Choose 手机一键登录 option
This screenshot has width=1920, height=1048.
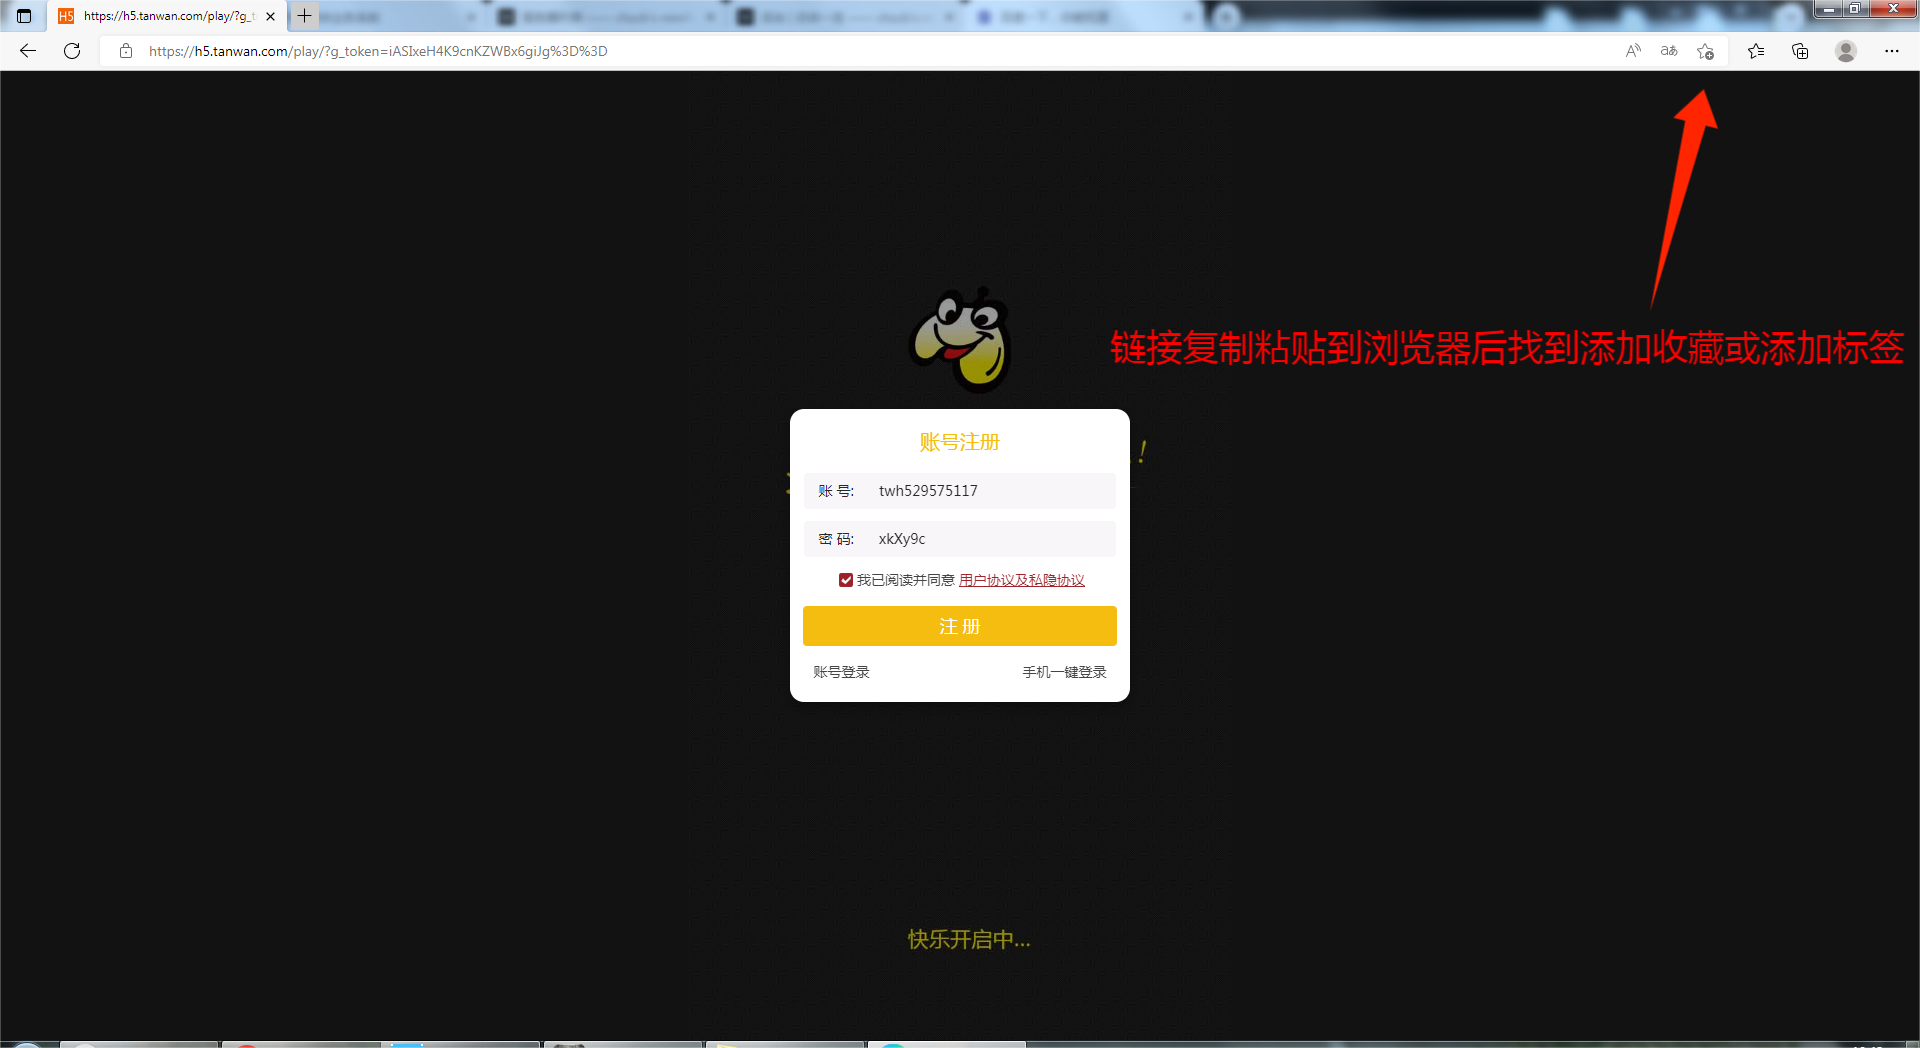pyautogui.click(x=1064, y=672)
